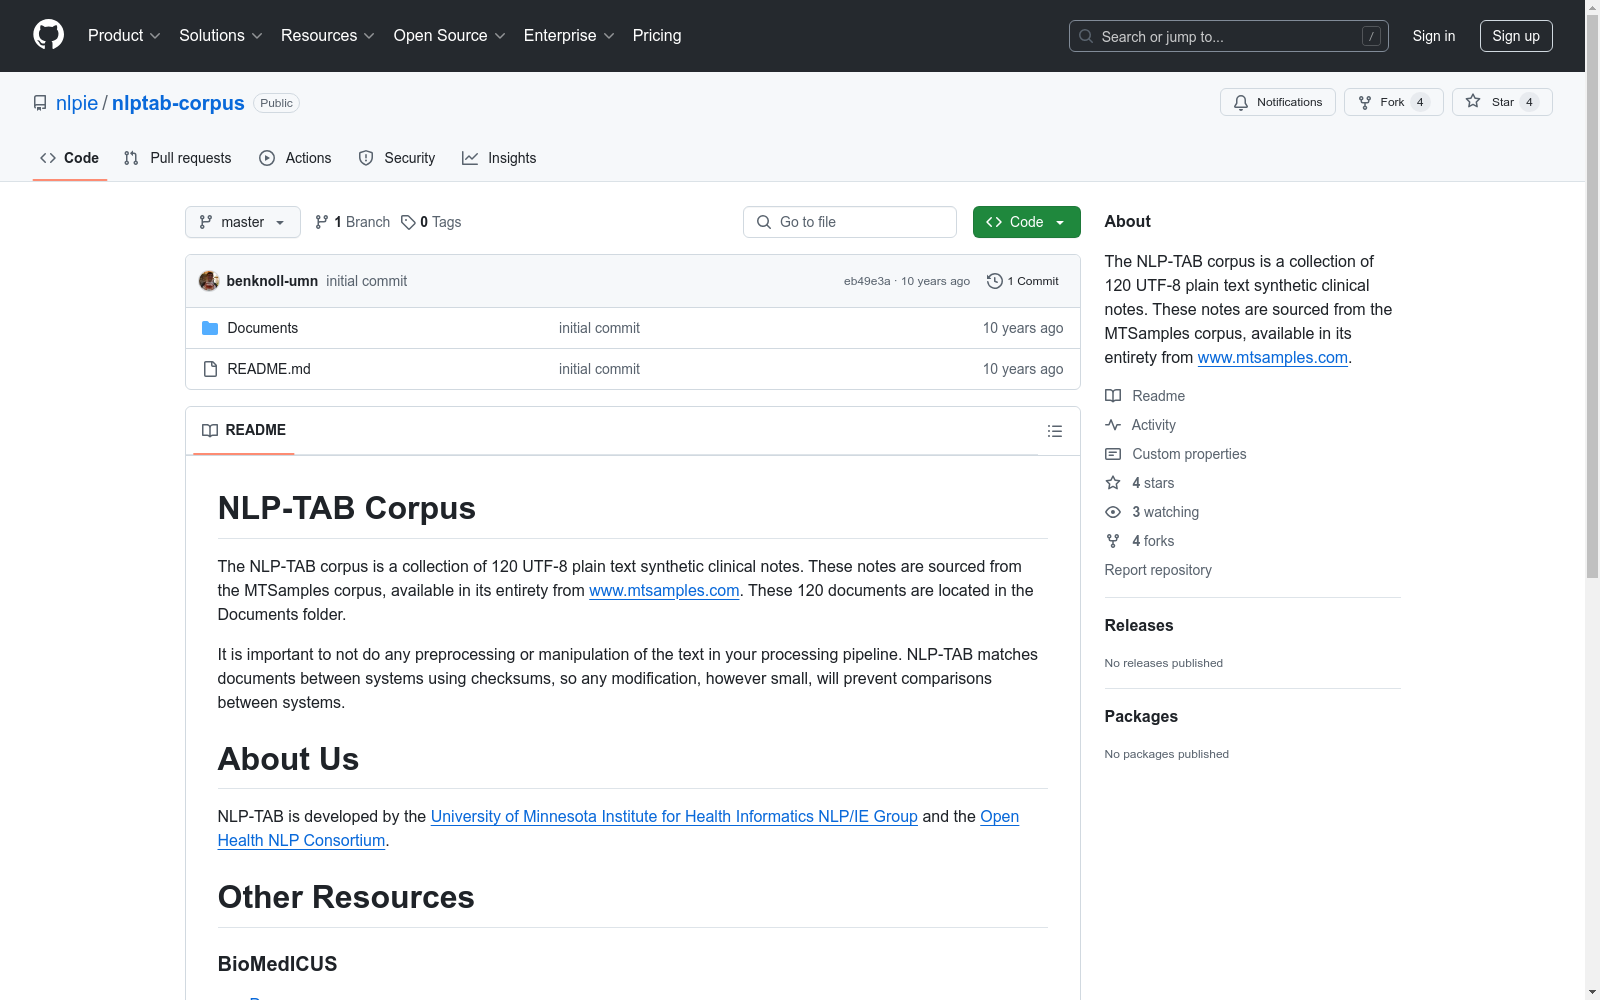Click the NLP-TAB Corpus heading
Screen dimensions: 1600x1000
347,508
